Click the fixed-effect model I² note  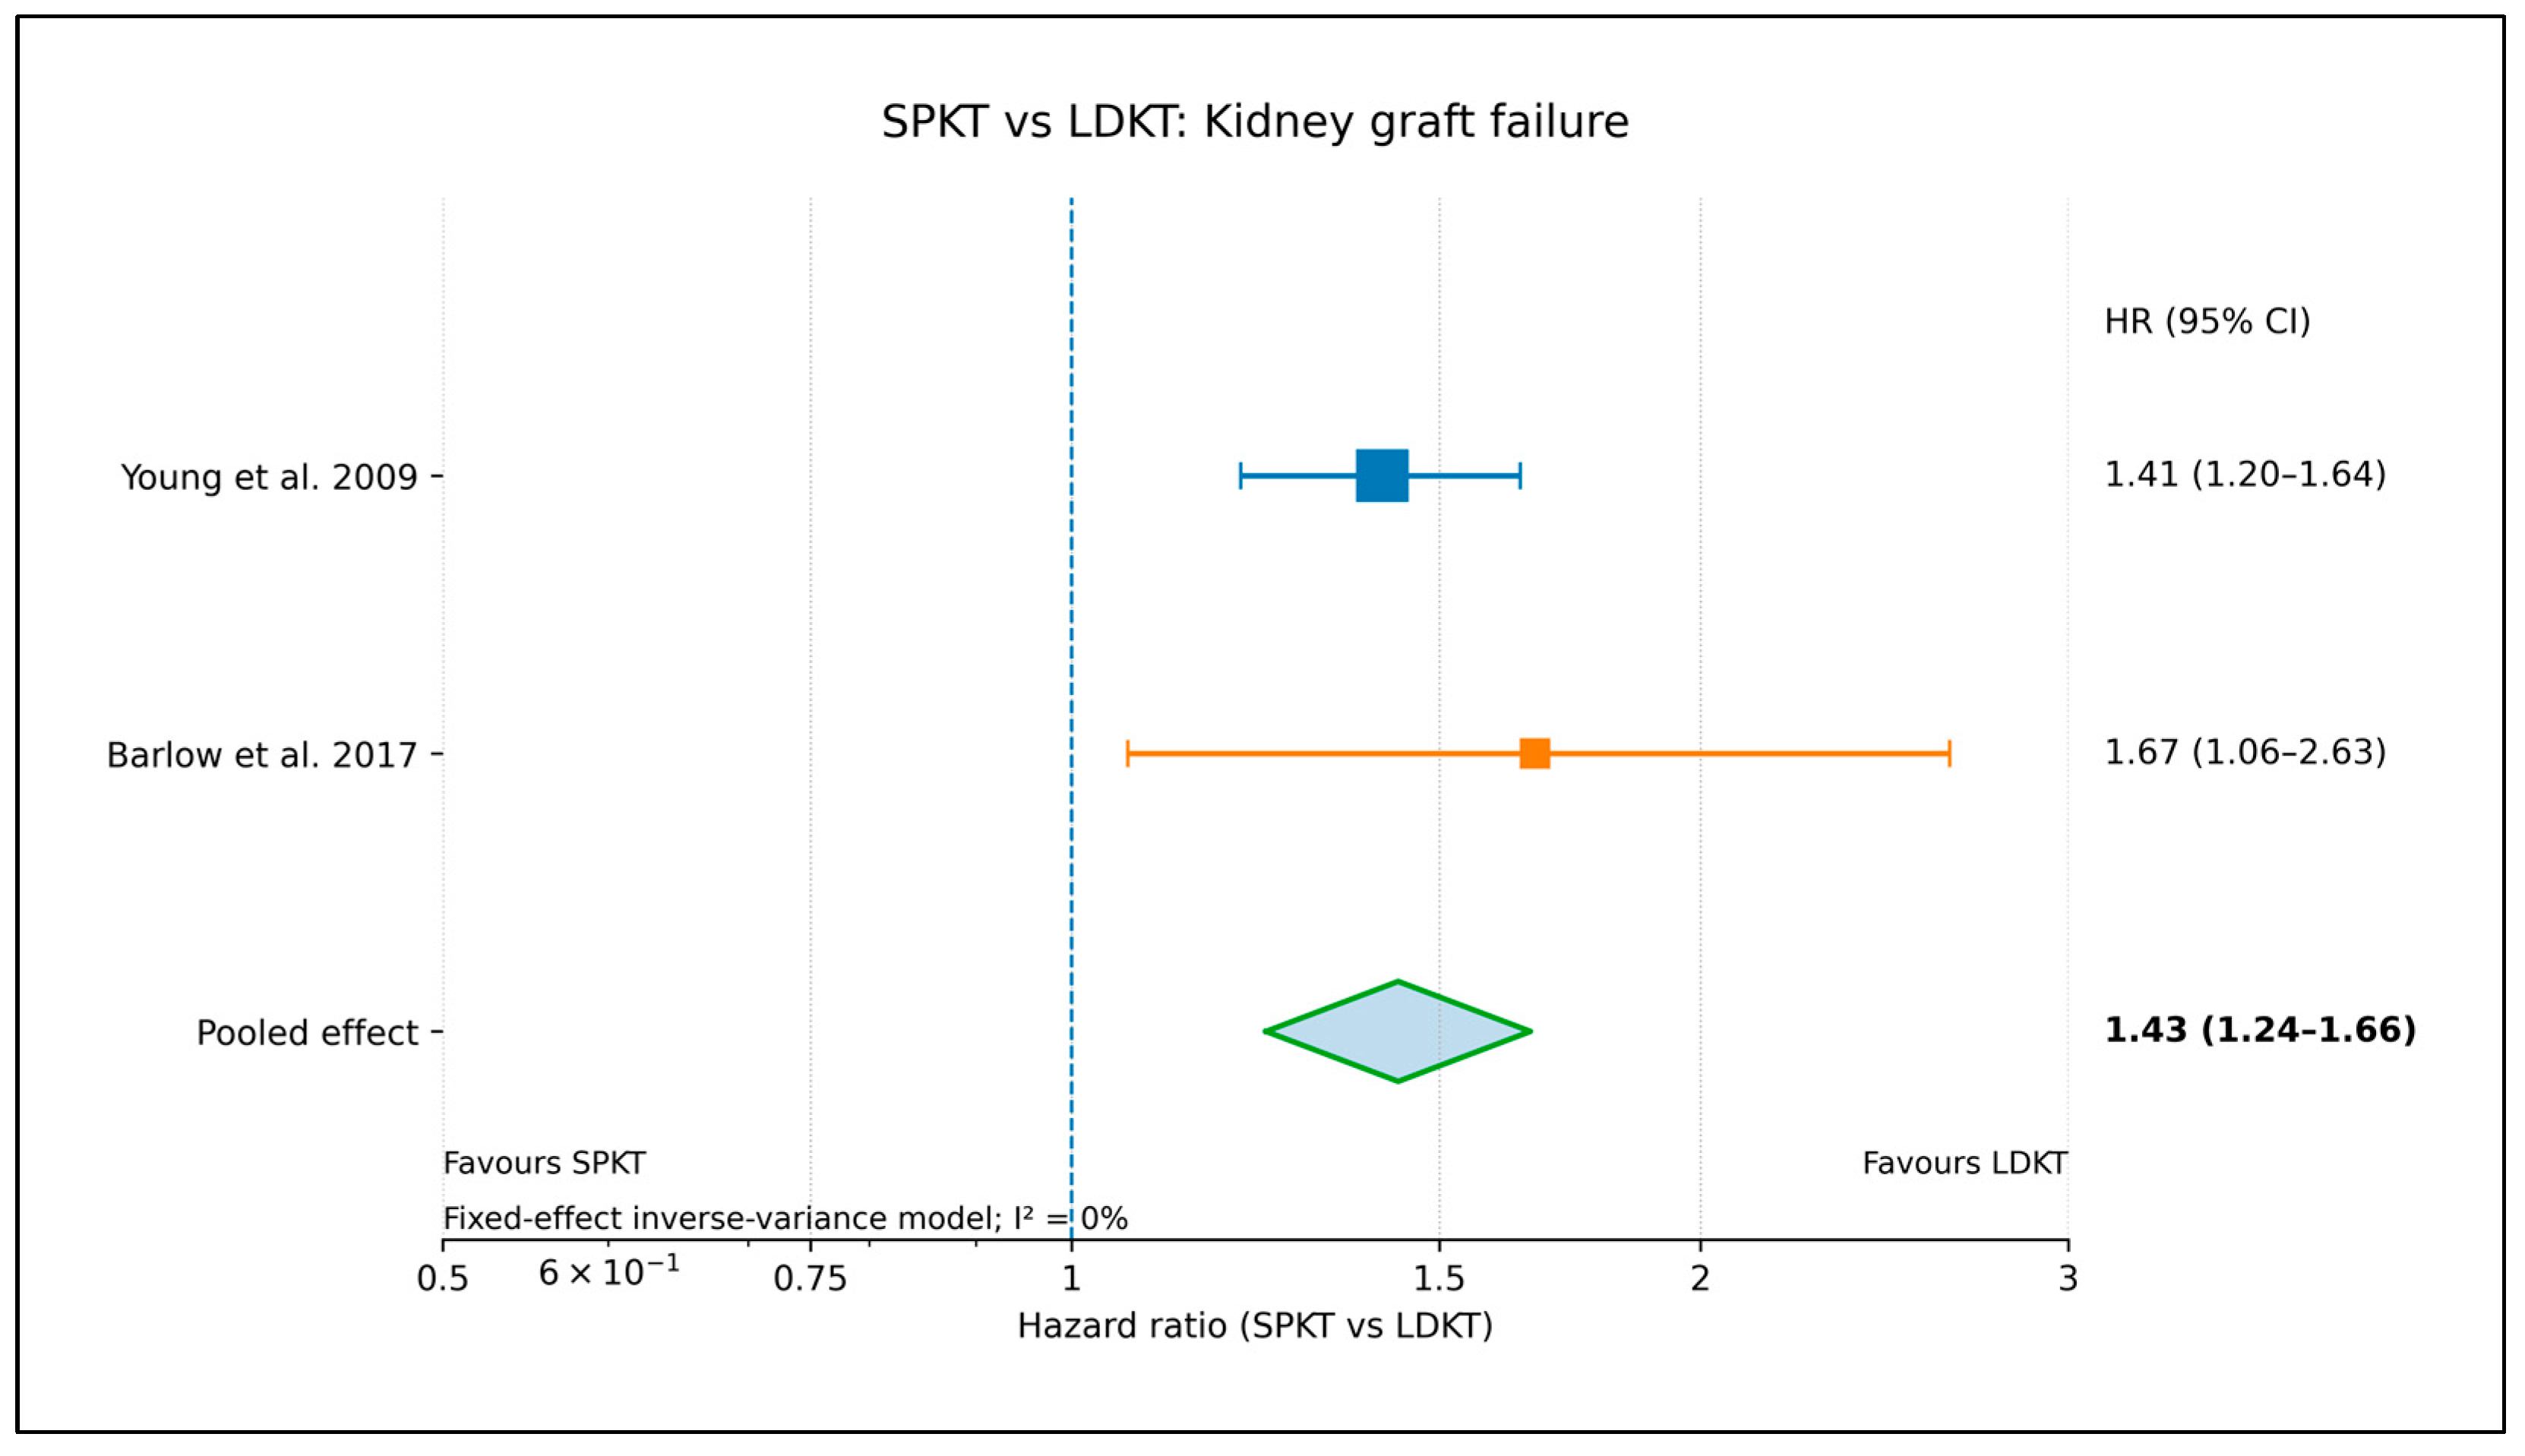pyautogui.click(x=785, y=1218)
